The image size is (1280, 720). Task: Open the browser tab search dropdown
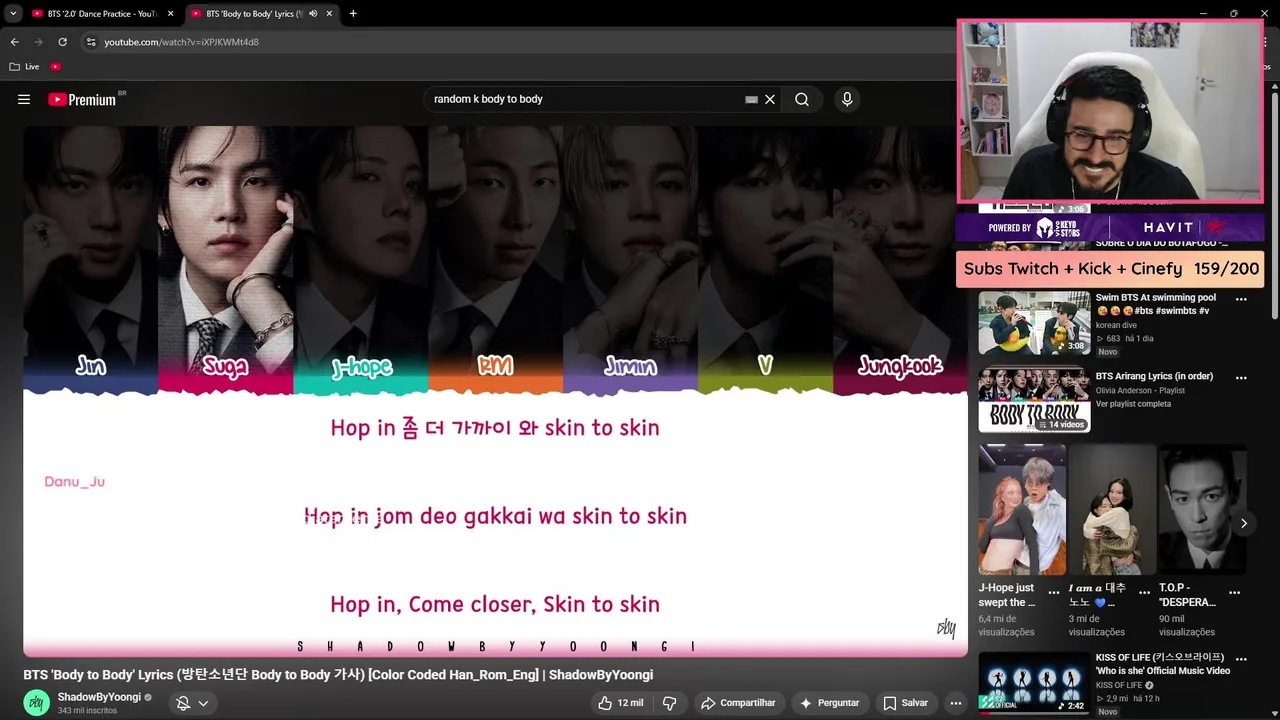point(13,14)
